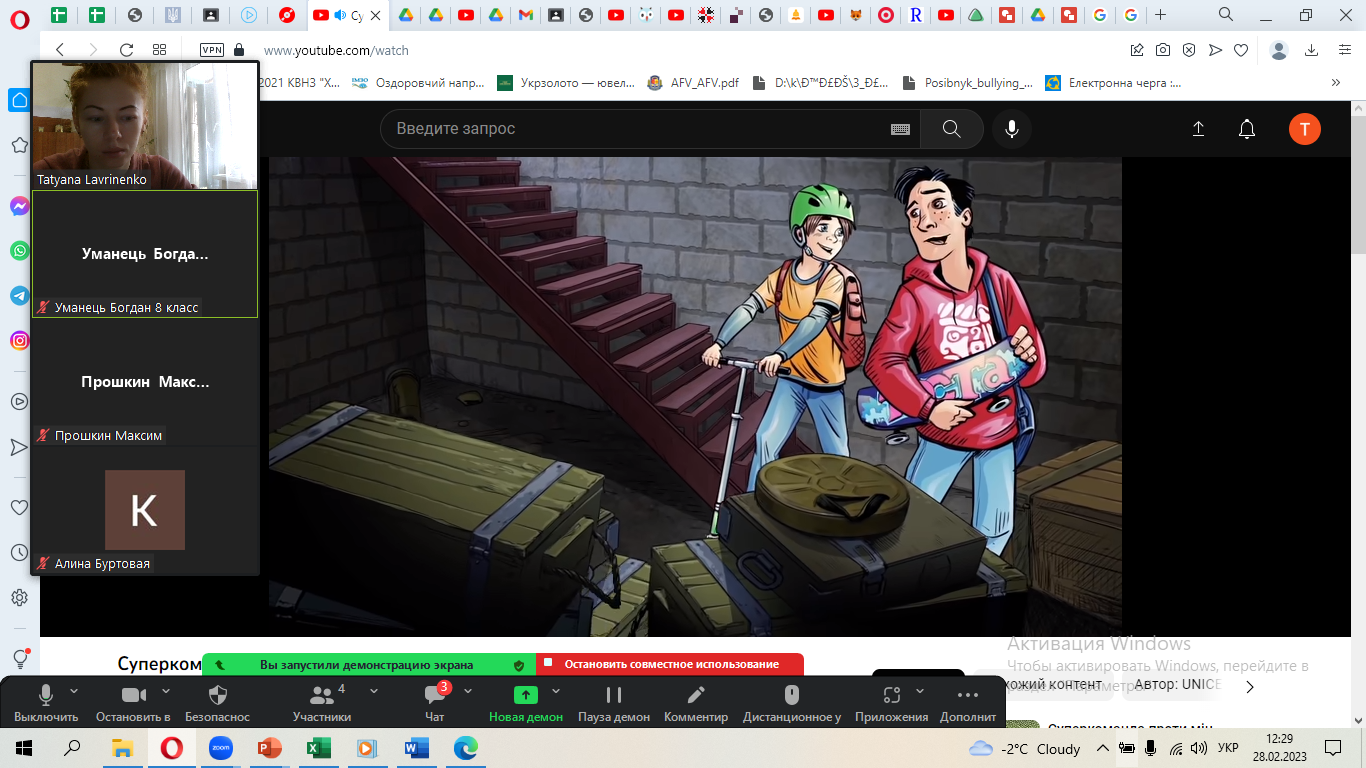The image size is (1366, 768).
Task: Show hidden system tray icons
Action: 1102,748
